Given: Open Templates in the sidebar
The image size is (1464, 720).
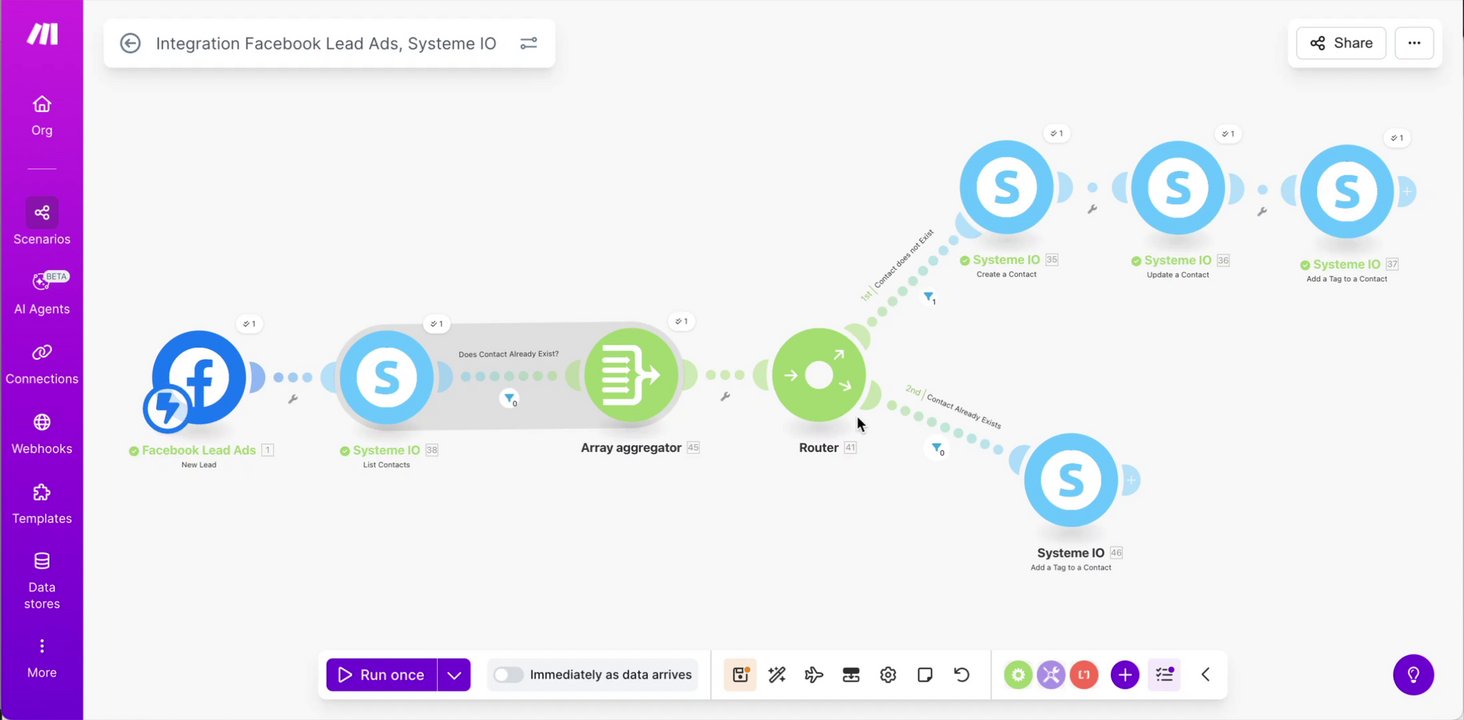Looking at the screenshot, I should tap(42, 502).
